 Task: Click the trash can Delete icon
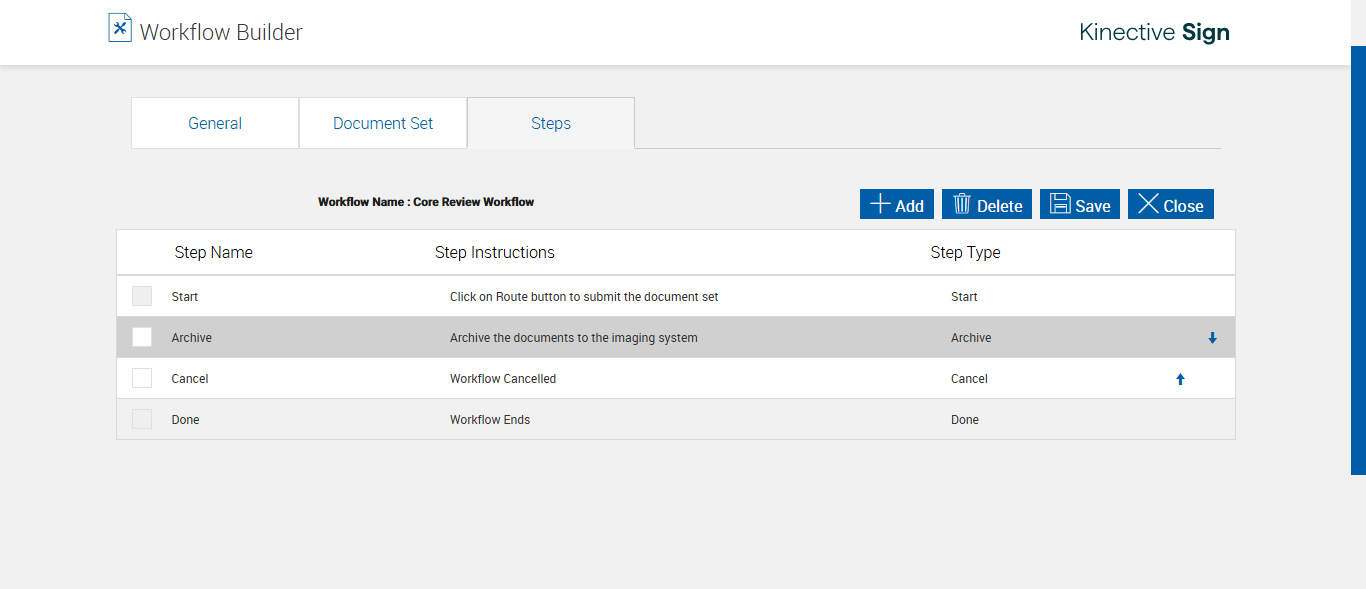click(x=962, y=204)
